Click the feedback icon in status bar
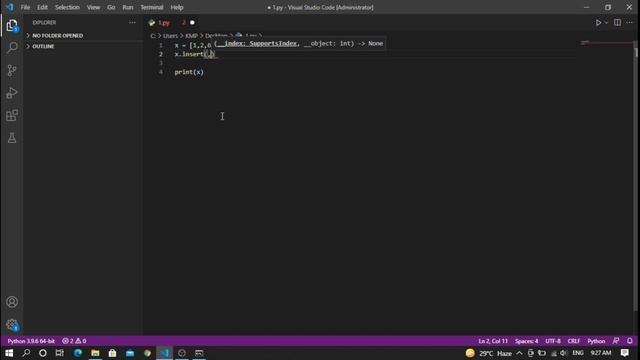 (616, 341)
